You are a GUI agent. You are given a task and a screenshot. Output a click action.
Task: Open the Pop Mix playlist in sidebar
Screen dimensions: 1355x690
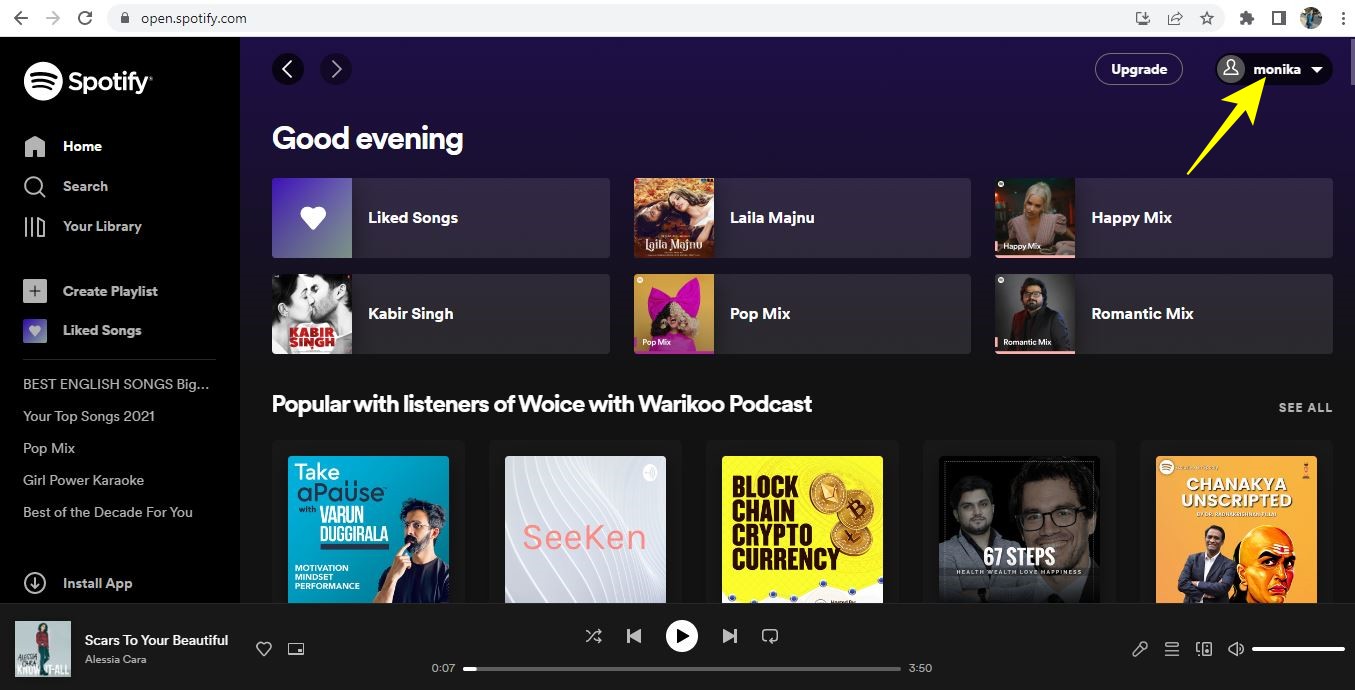click(49, 448)
